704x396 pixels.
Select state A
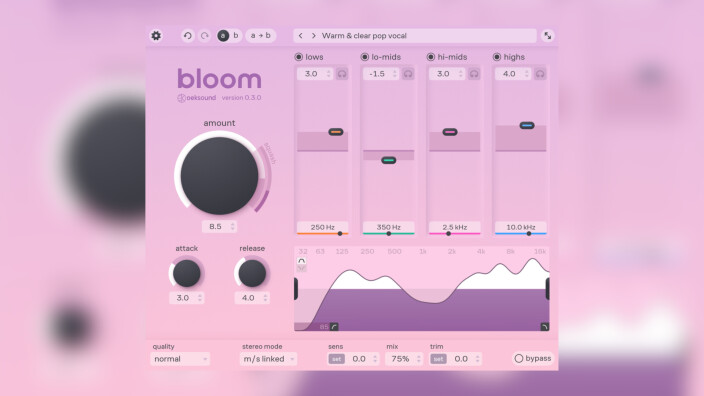point(223,35)
